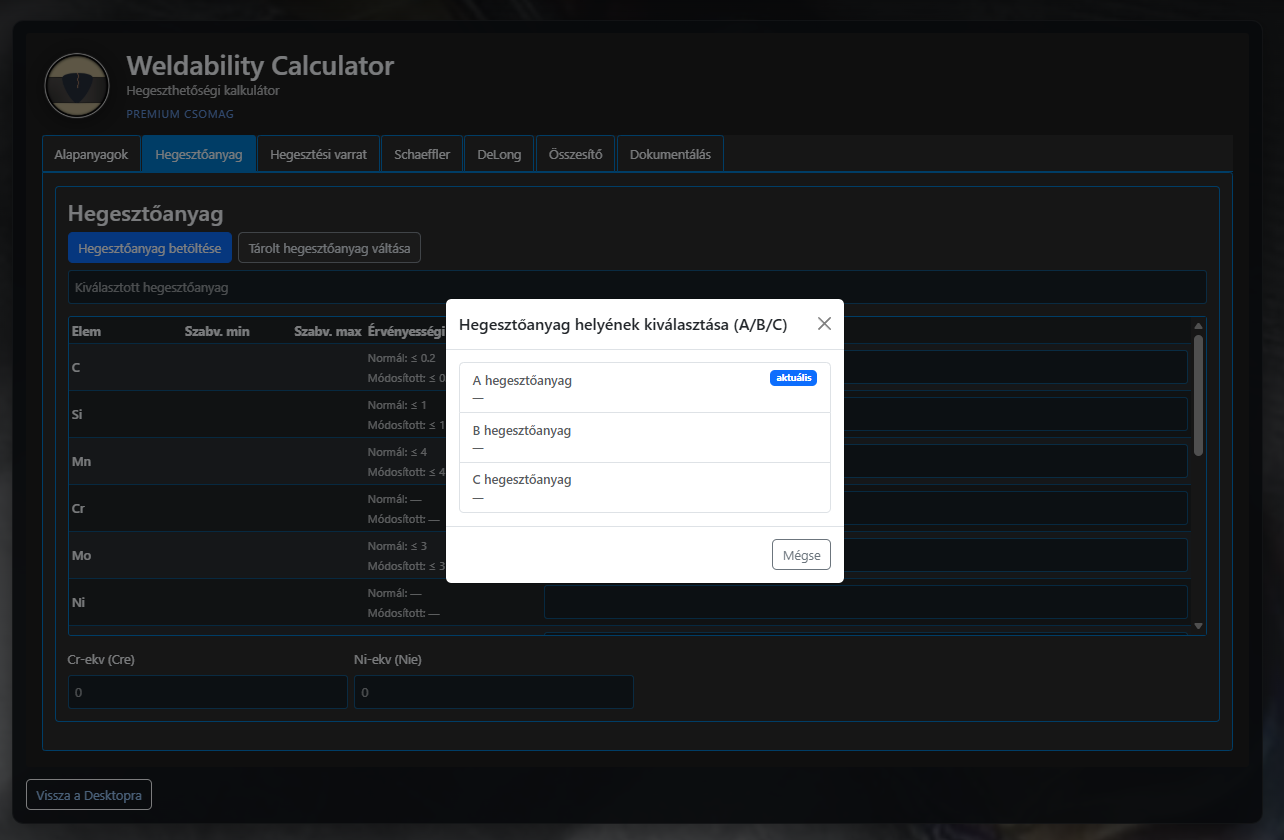Click the Szabv. min column header
The height and width of the screenshot is (840, 1284).
coord(217,331)
